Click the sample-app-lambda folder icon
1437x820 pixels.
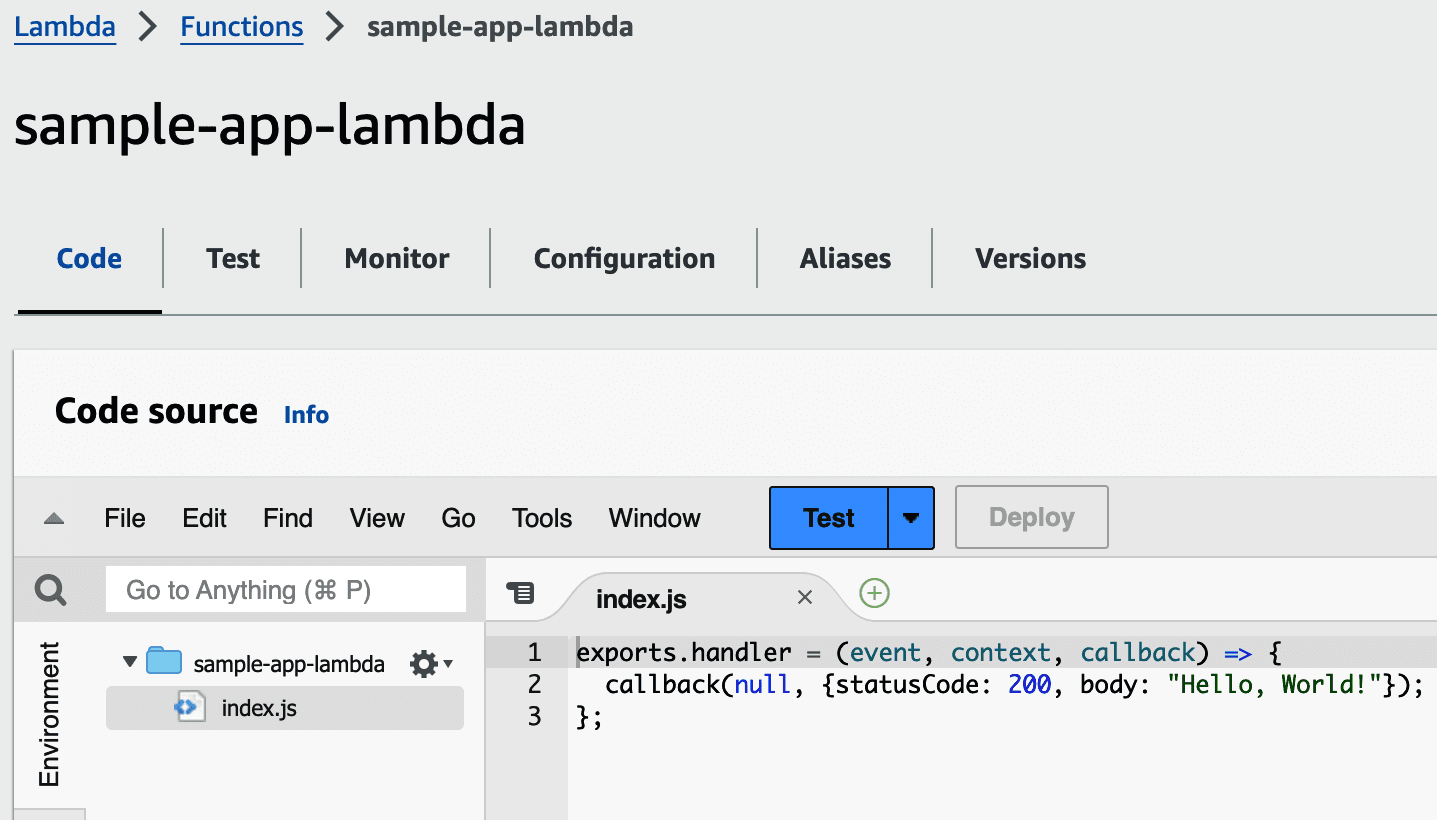point(164,661)
